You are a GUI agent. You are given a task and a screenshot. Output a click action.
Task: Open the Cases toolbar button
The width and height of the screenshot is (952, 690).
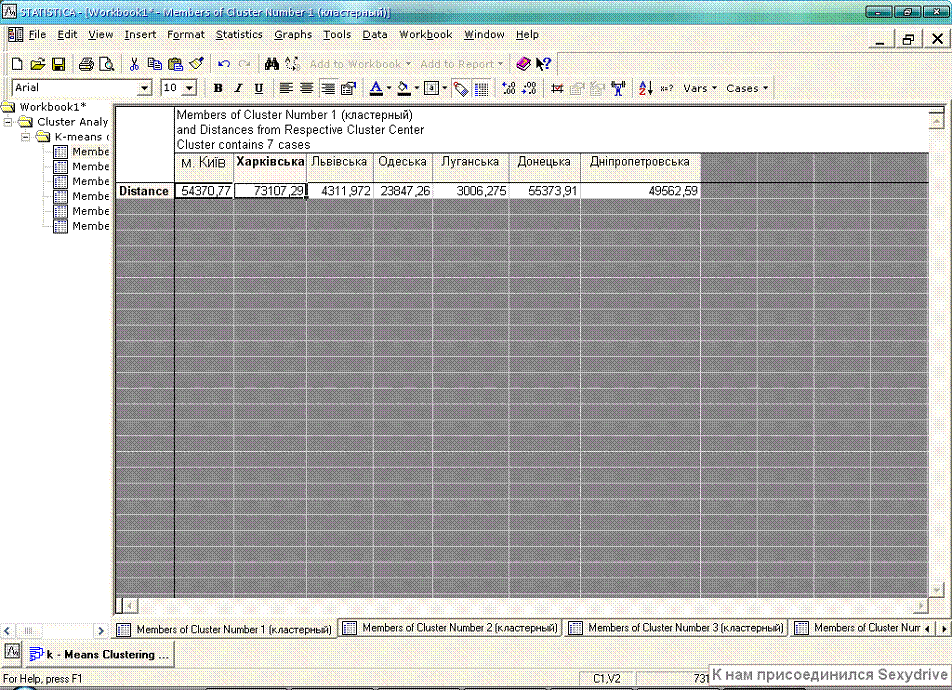click(x=747, y=88)
